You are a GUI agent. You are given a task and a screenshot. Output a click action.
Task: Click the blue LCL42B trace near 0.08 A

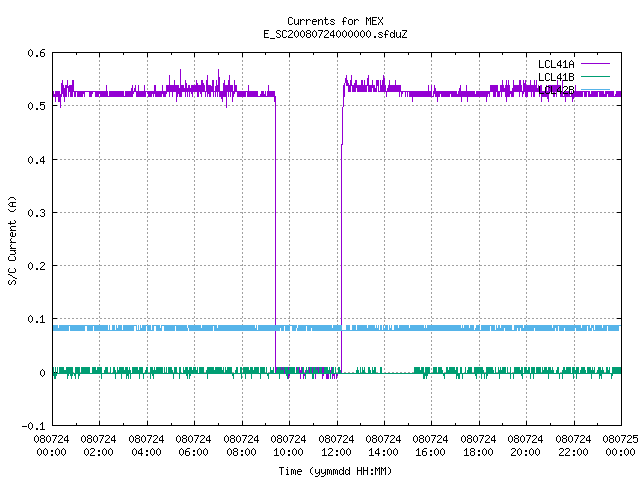[x=337, y=328]
